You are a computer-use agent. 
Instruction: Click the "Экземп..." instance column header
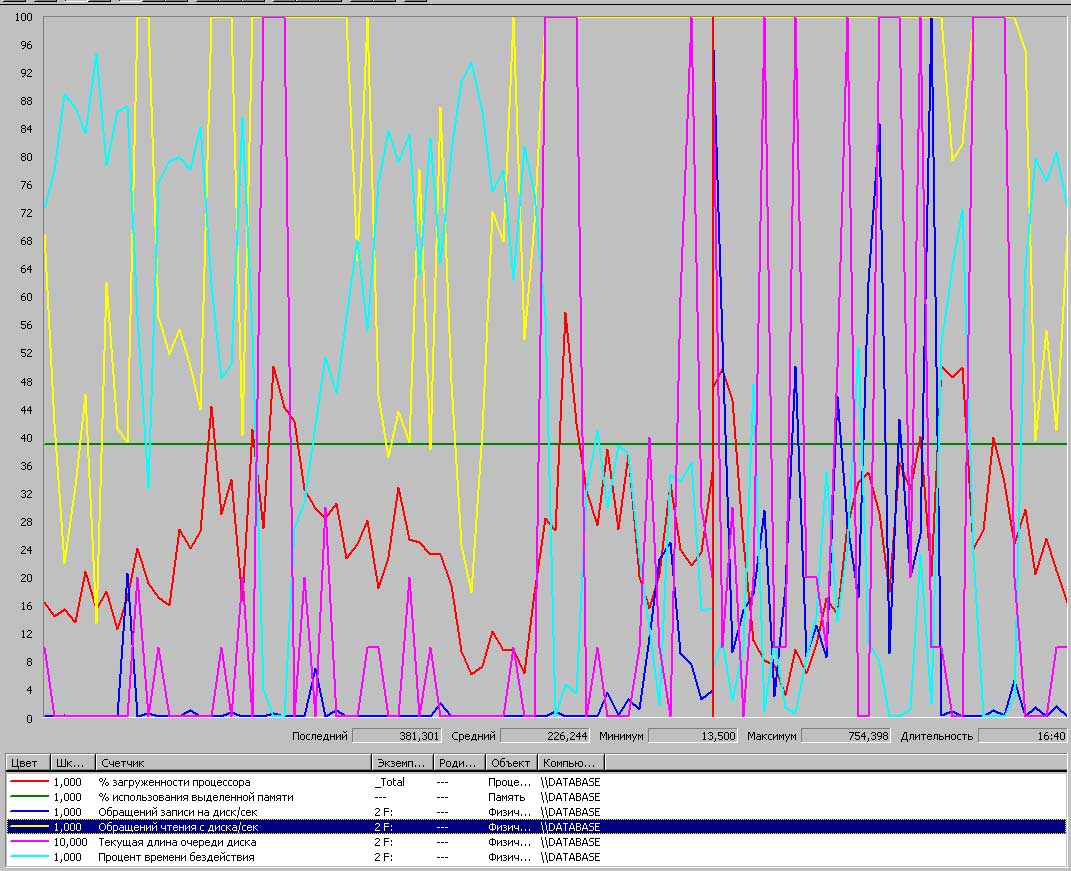click(402, 763)
